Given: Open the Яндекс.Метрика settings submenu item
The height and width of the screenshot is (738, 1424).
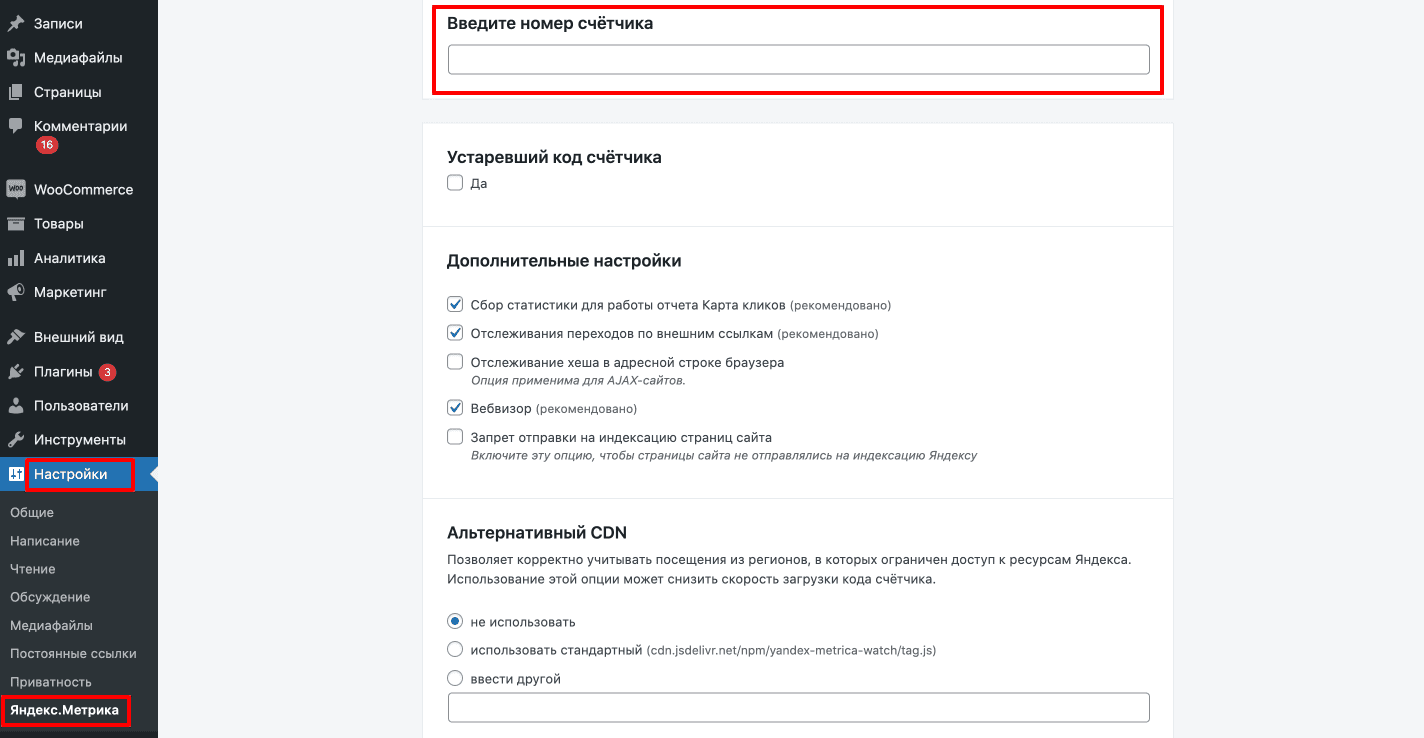Looking at the screenshot, I should pyautogui.click(x=64, y=710).
